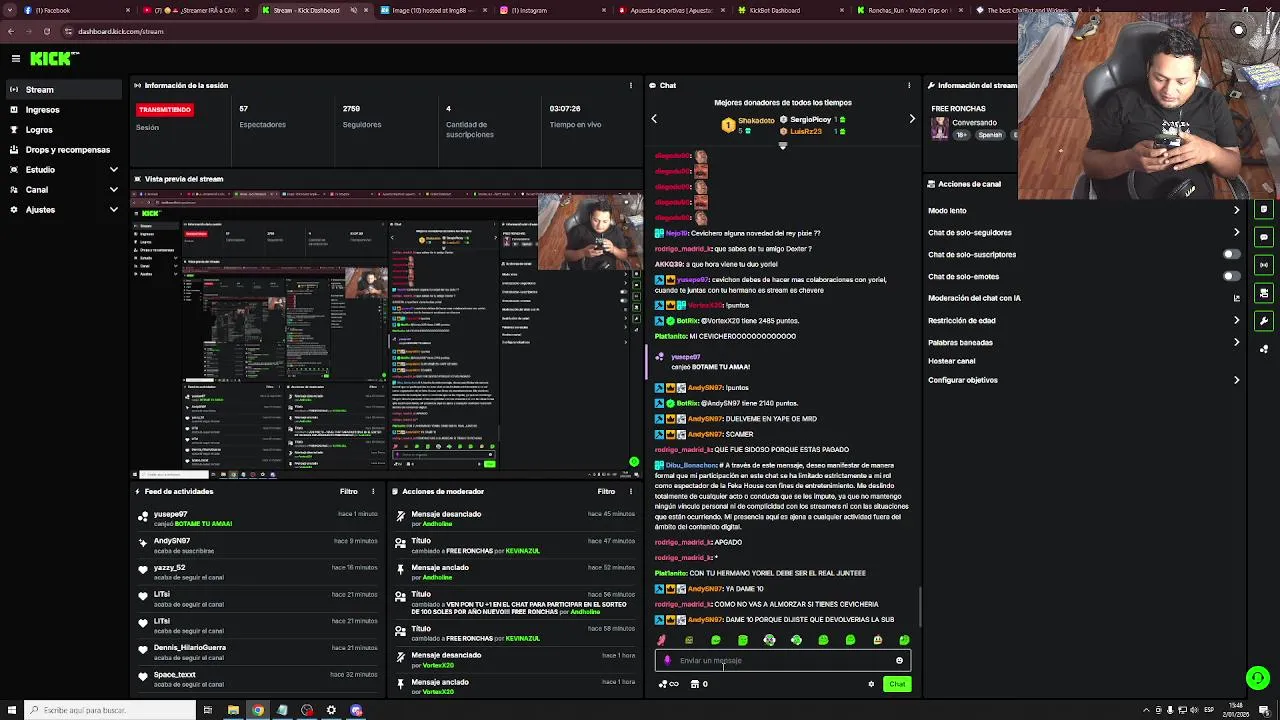
Task: Send message with green Chat button
Action: click(x=897, y=684)
